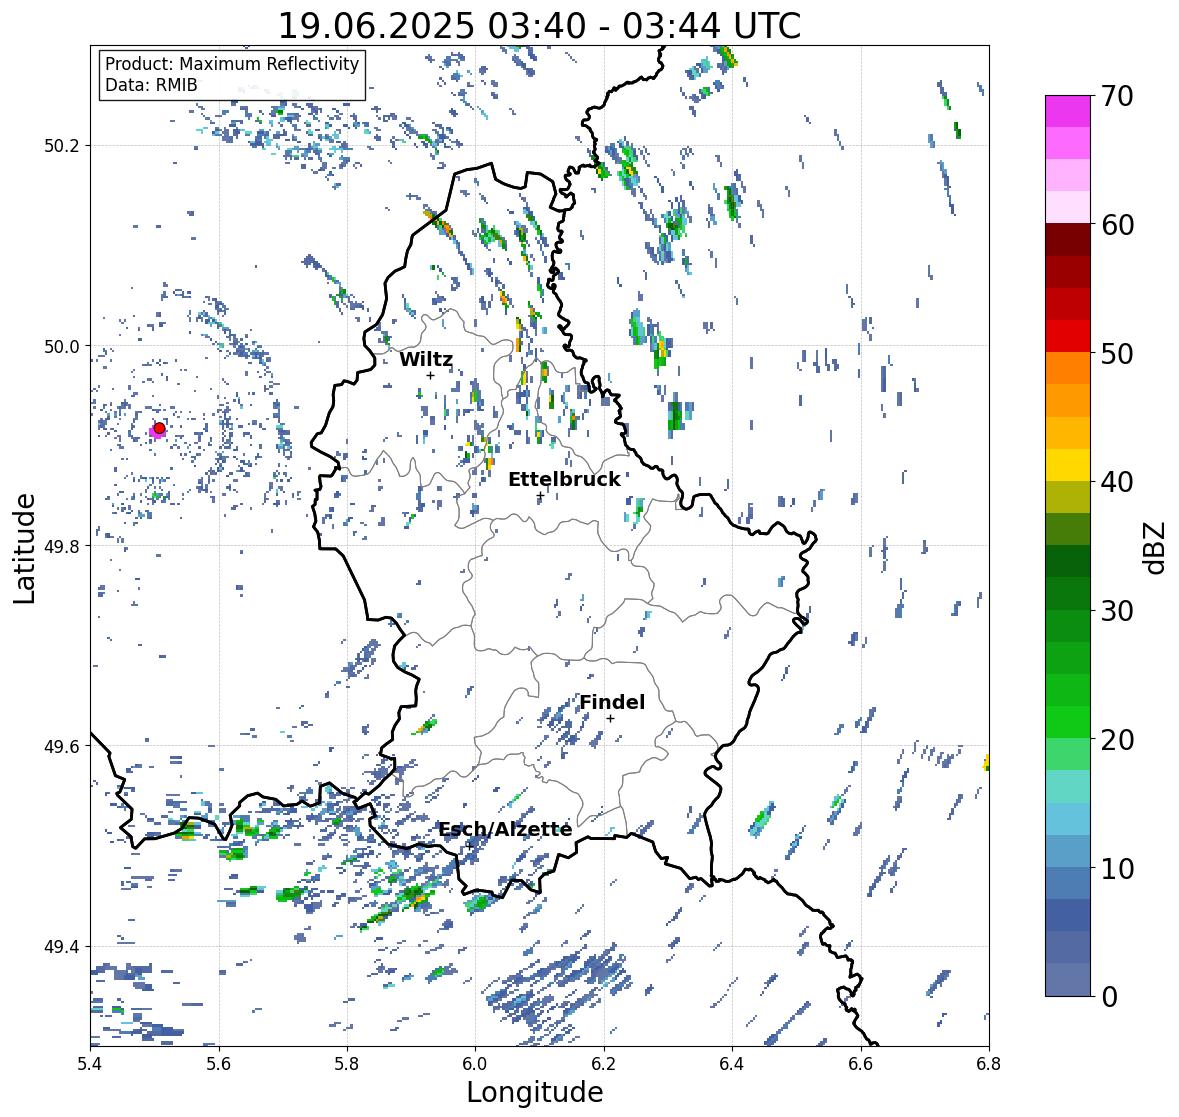Viewport: 1179px width, 1117px height.
Task: Select the Wiltz city label
Action: [426, 359]
